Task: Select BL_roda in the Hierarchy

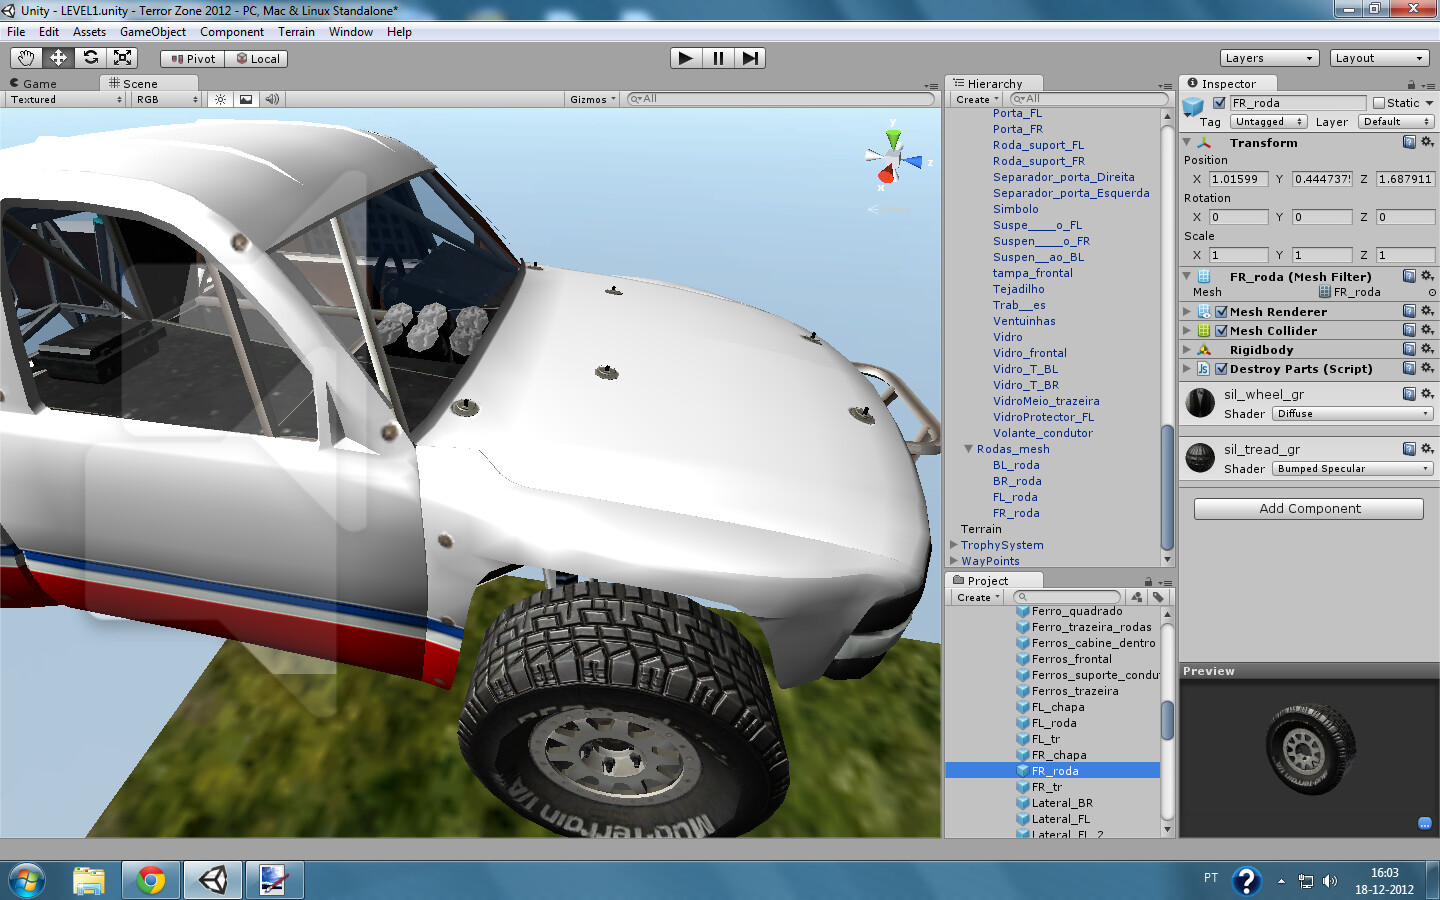Action: pos(1017,465)
